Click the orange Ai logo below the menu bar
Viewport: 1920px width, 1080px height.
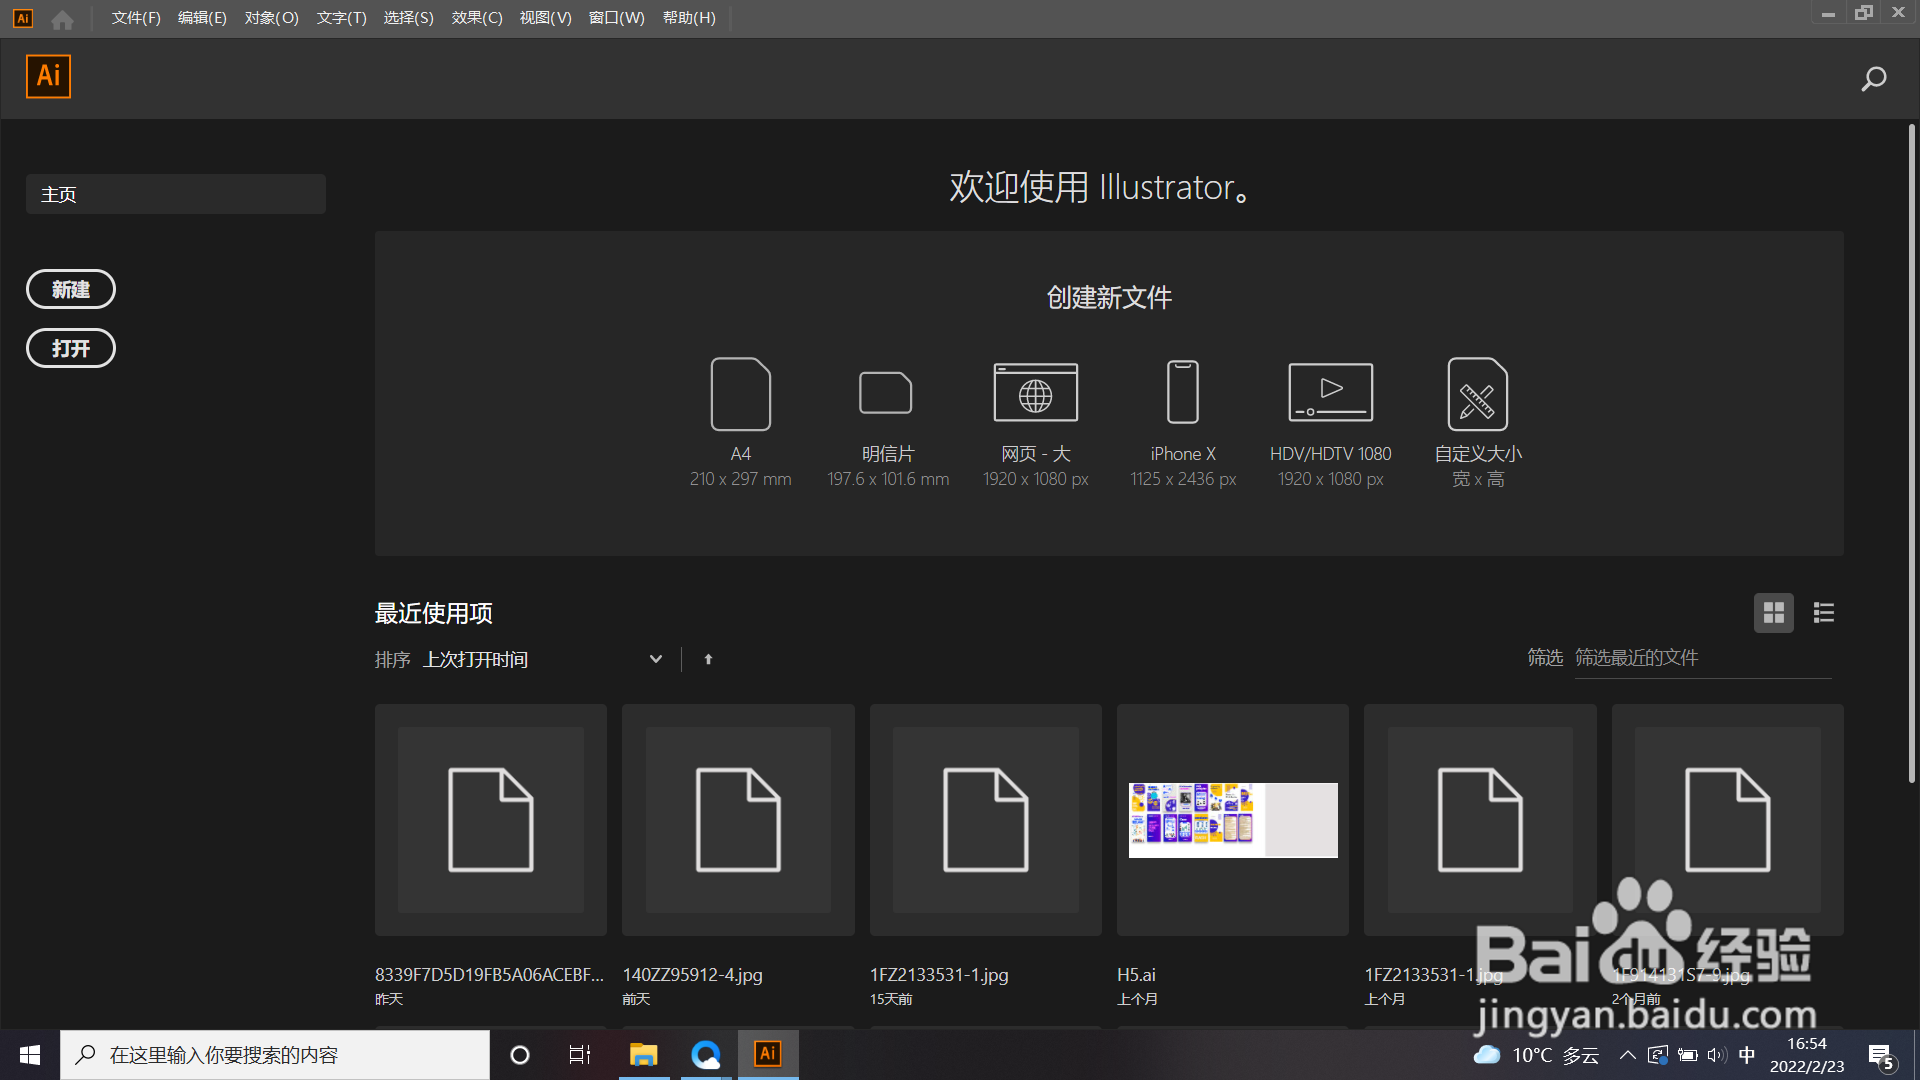[x=48, y=76]
